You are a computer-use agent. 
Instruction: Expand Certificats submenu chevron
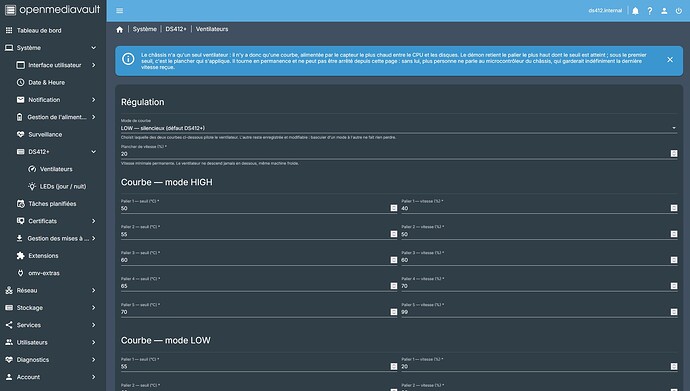93,221
